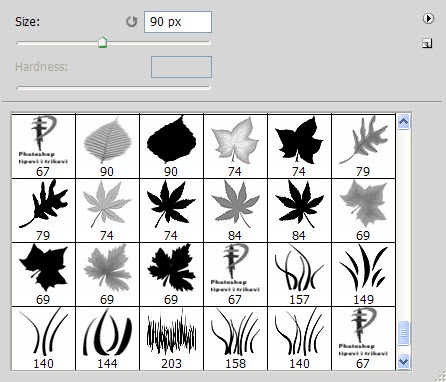Create a new brush preset from this brush
The width and height of the screenshot is (446, 382).
(427, 43)
